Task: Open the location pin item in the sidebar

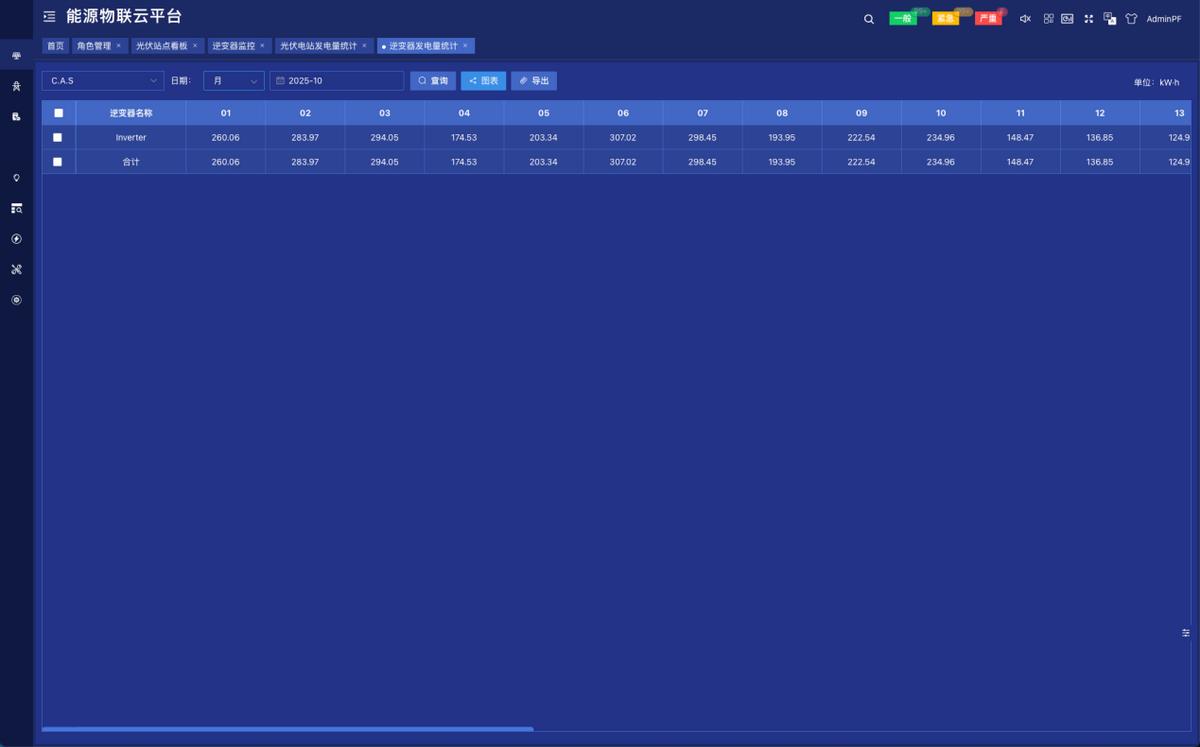Action: pyautogui.click(x=16, y=177)
